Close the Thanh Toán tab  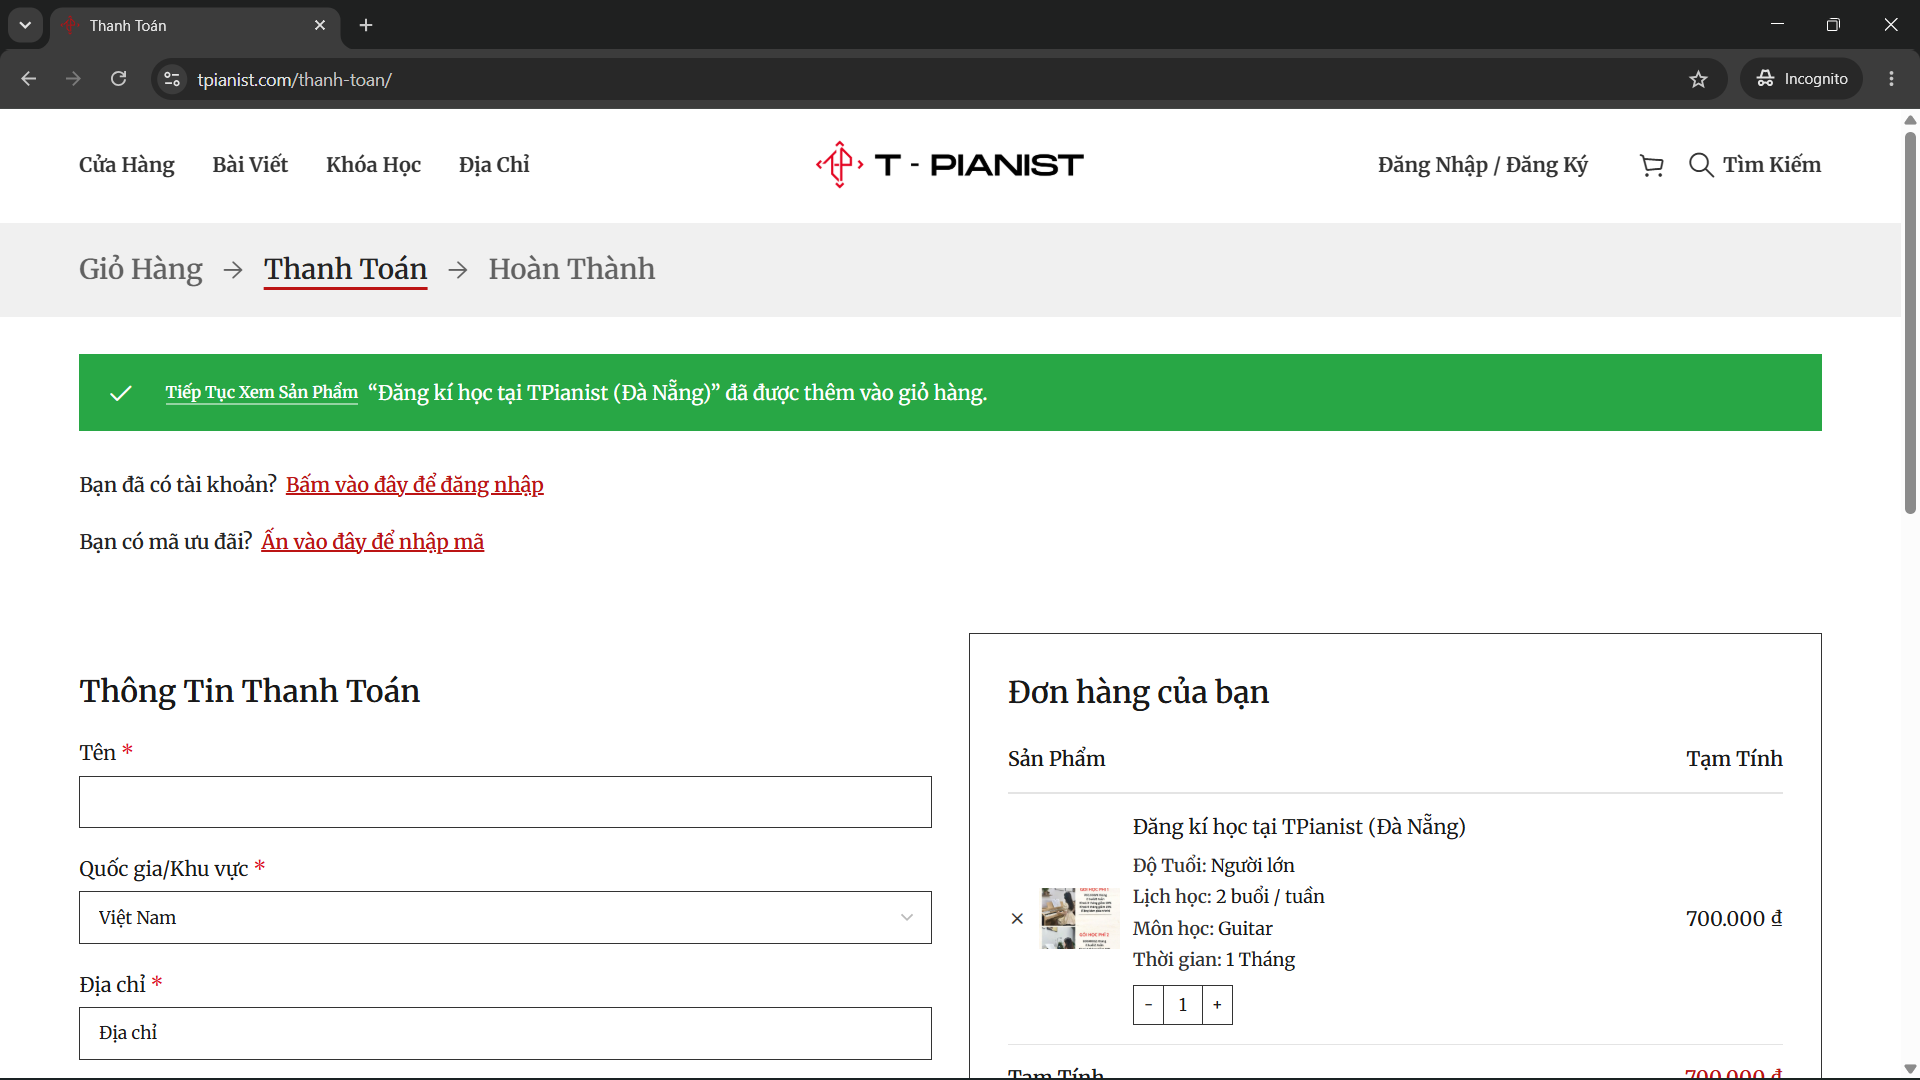[x=320, y=25]
